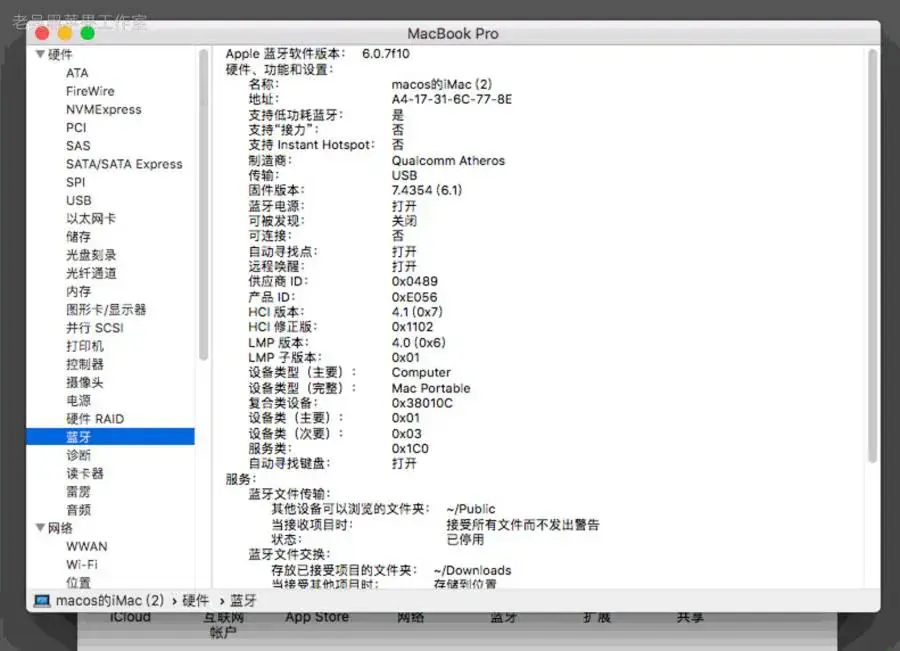Select 图形卡/显示器 entry

point(106,309)
